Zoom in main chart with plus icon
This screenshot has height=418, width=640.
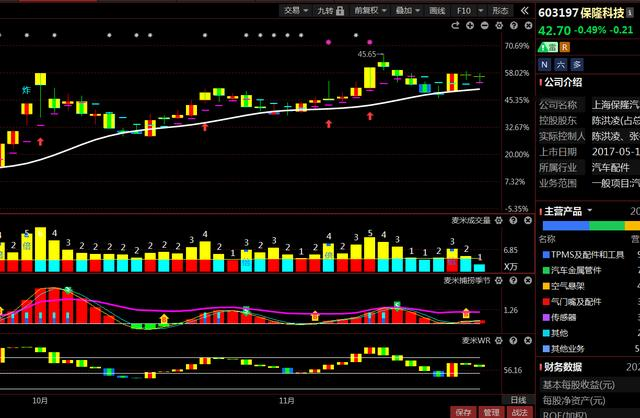coord(470,26)
